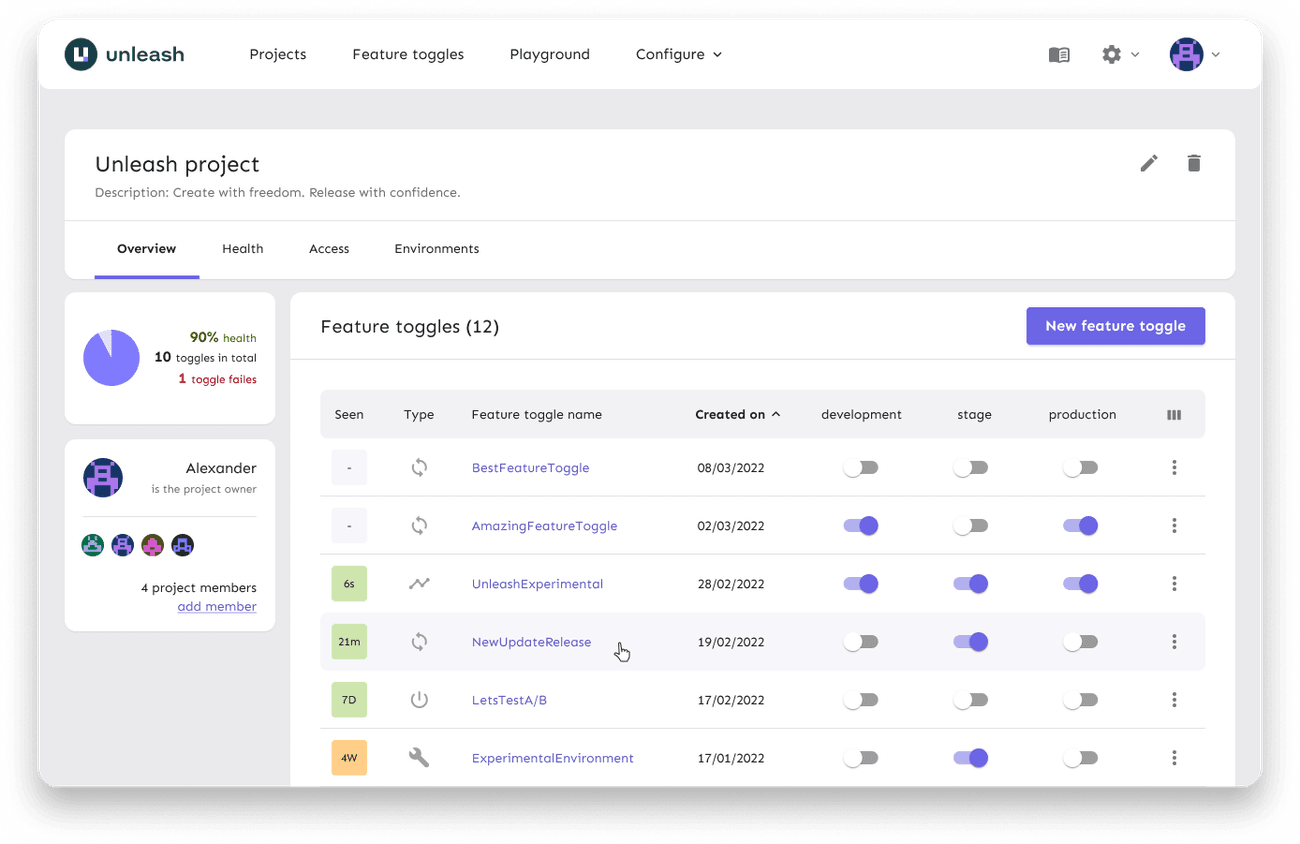Open column visibility icon in table header
Image resolution: width=1300 pixels, height=844 pixels.
point(1174,415)
